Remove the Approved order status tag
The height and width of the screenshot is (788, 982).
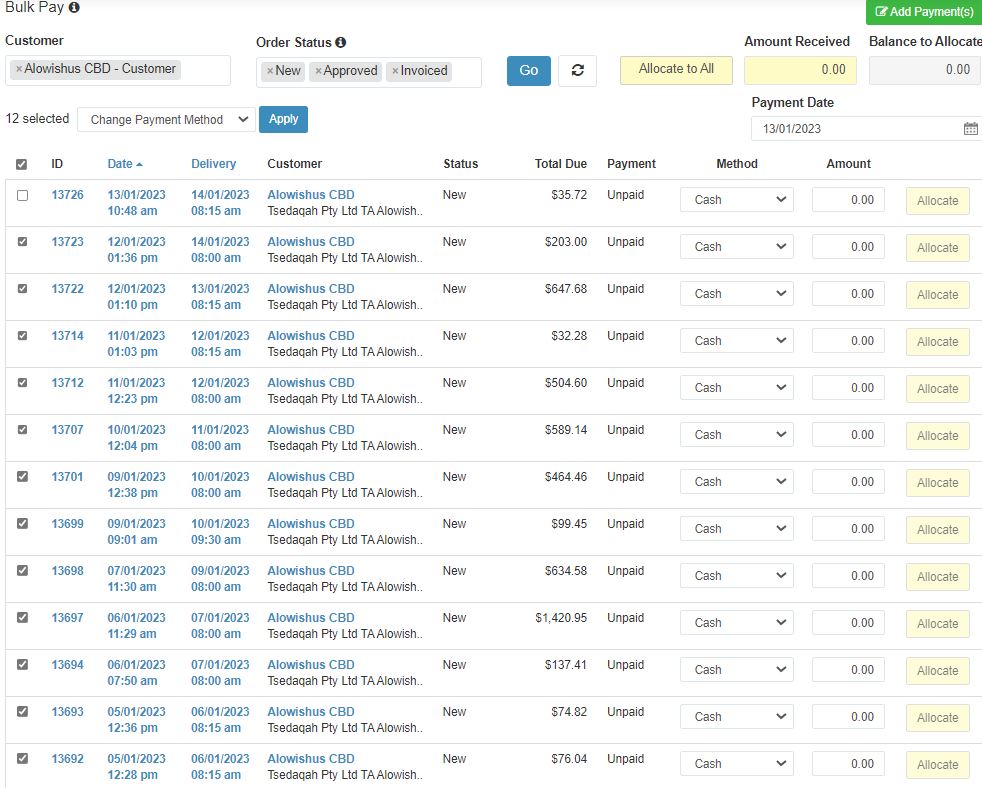tap(318, 71)
